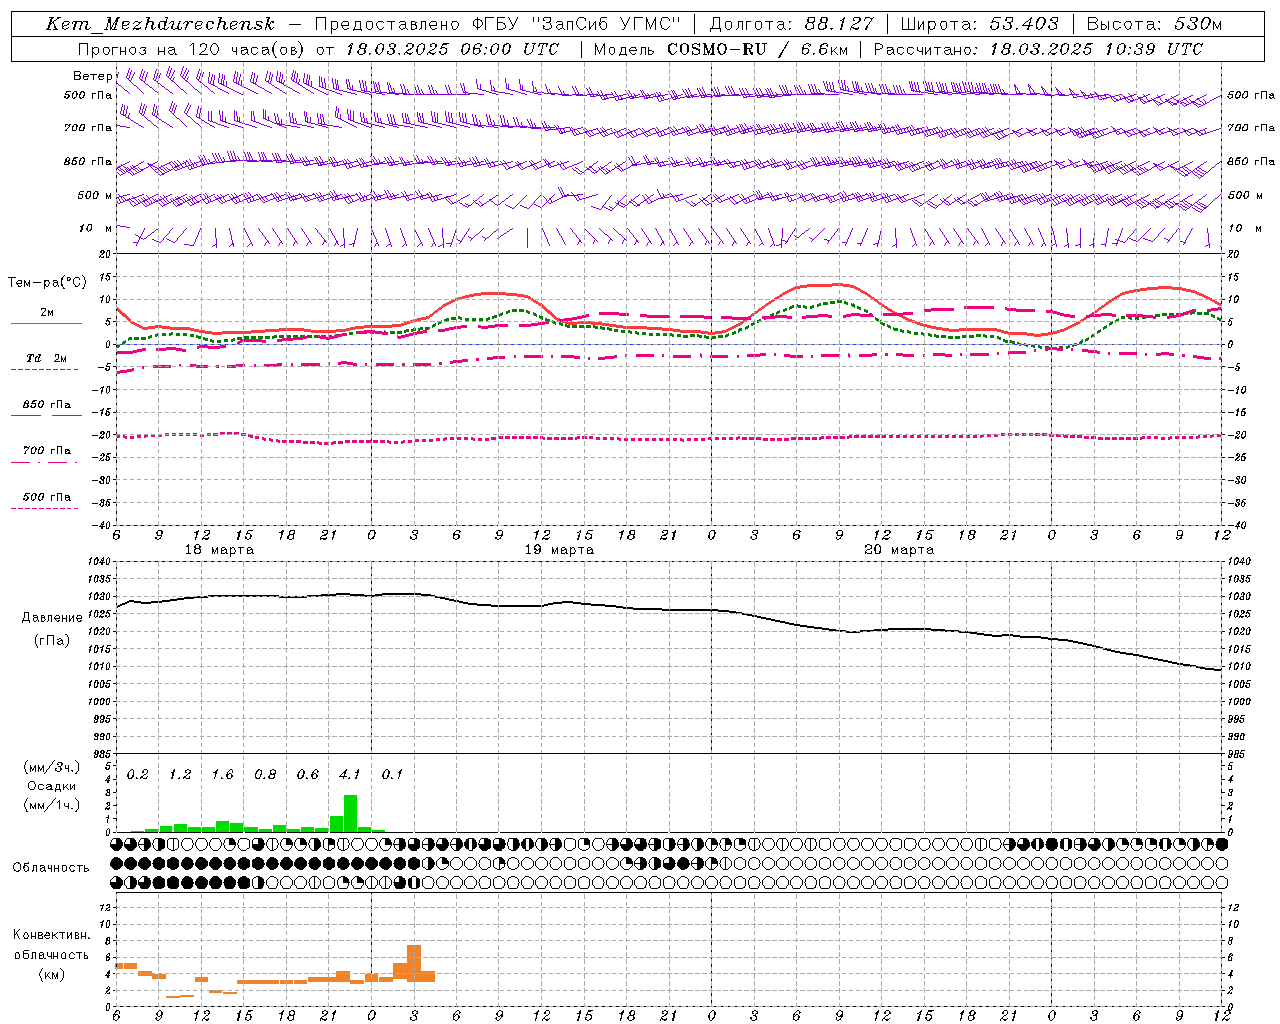Click the 0.8 precipitation total value
This screenshot has width=1280, height=1024.
coord(265,774)
